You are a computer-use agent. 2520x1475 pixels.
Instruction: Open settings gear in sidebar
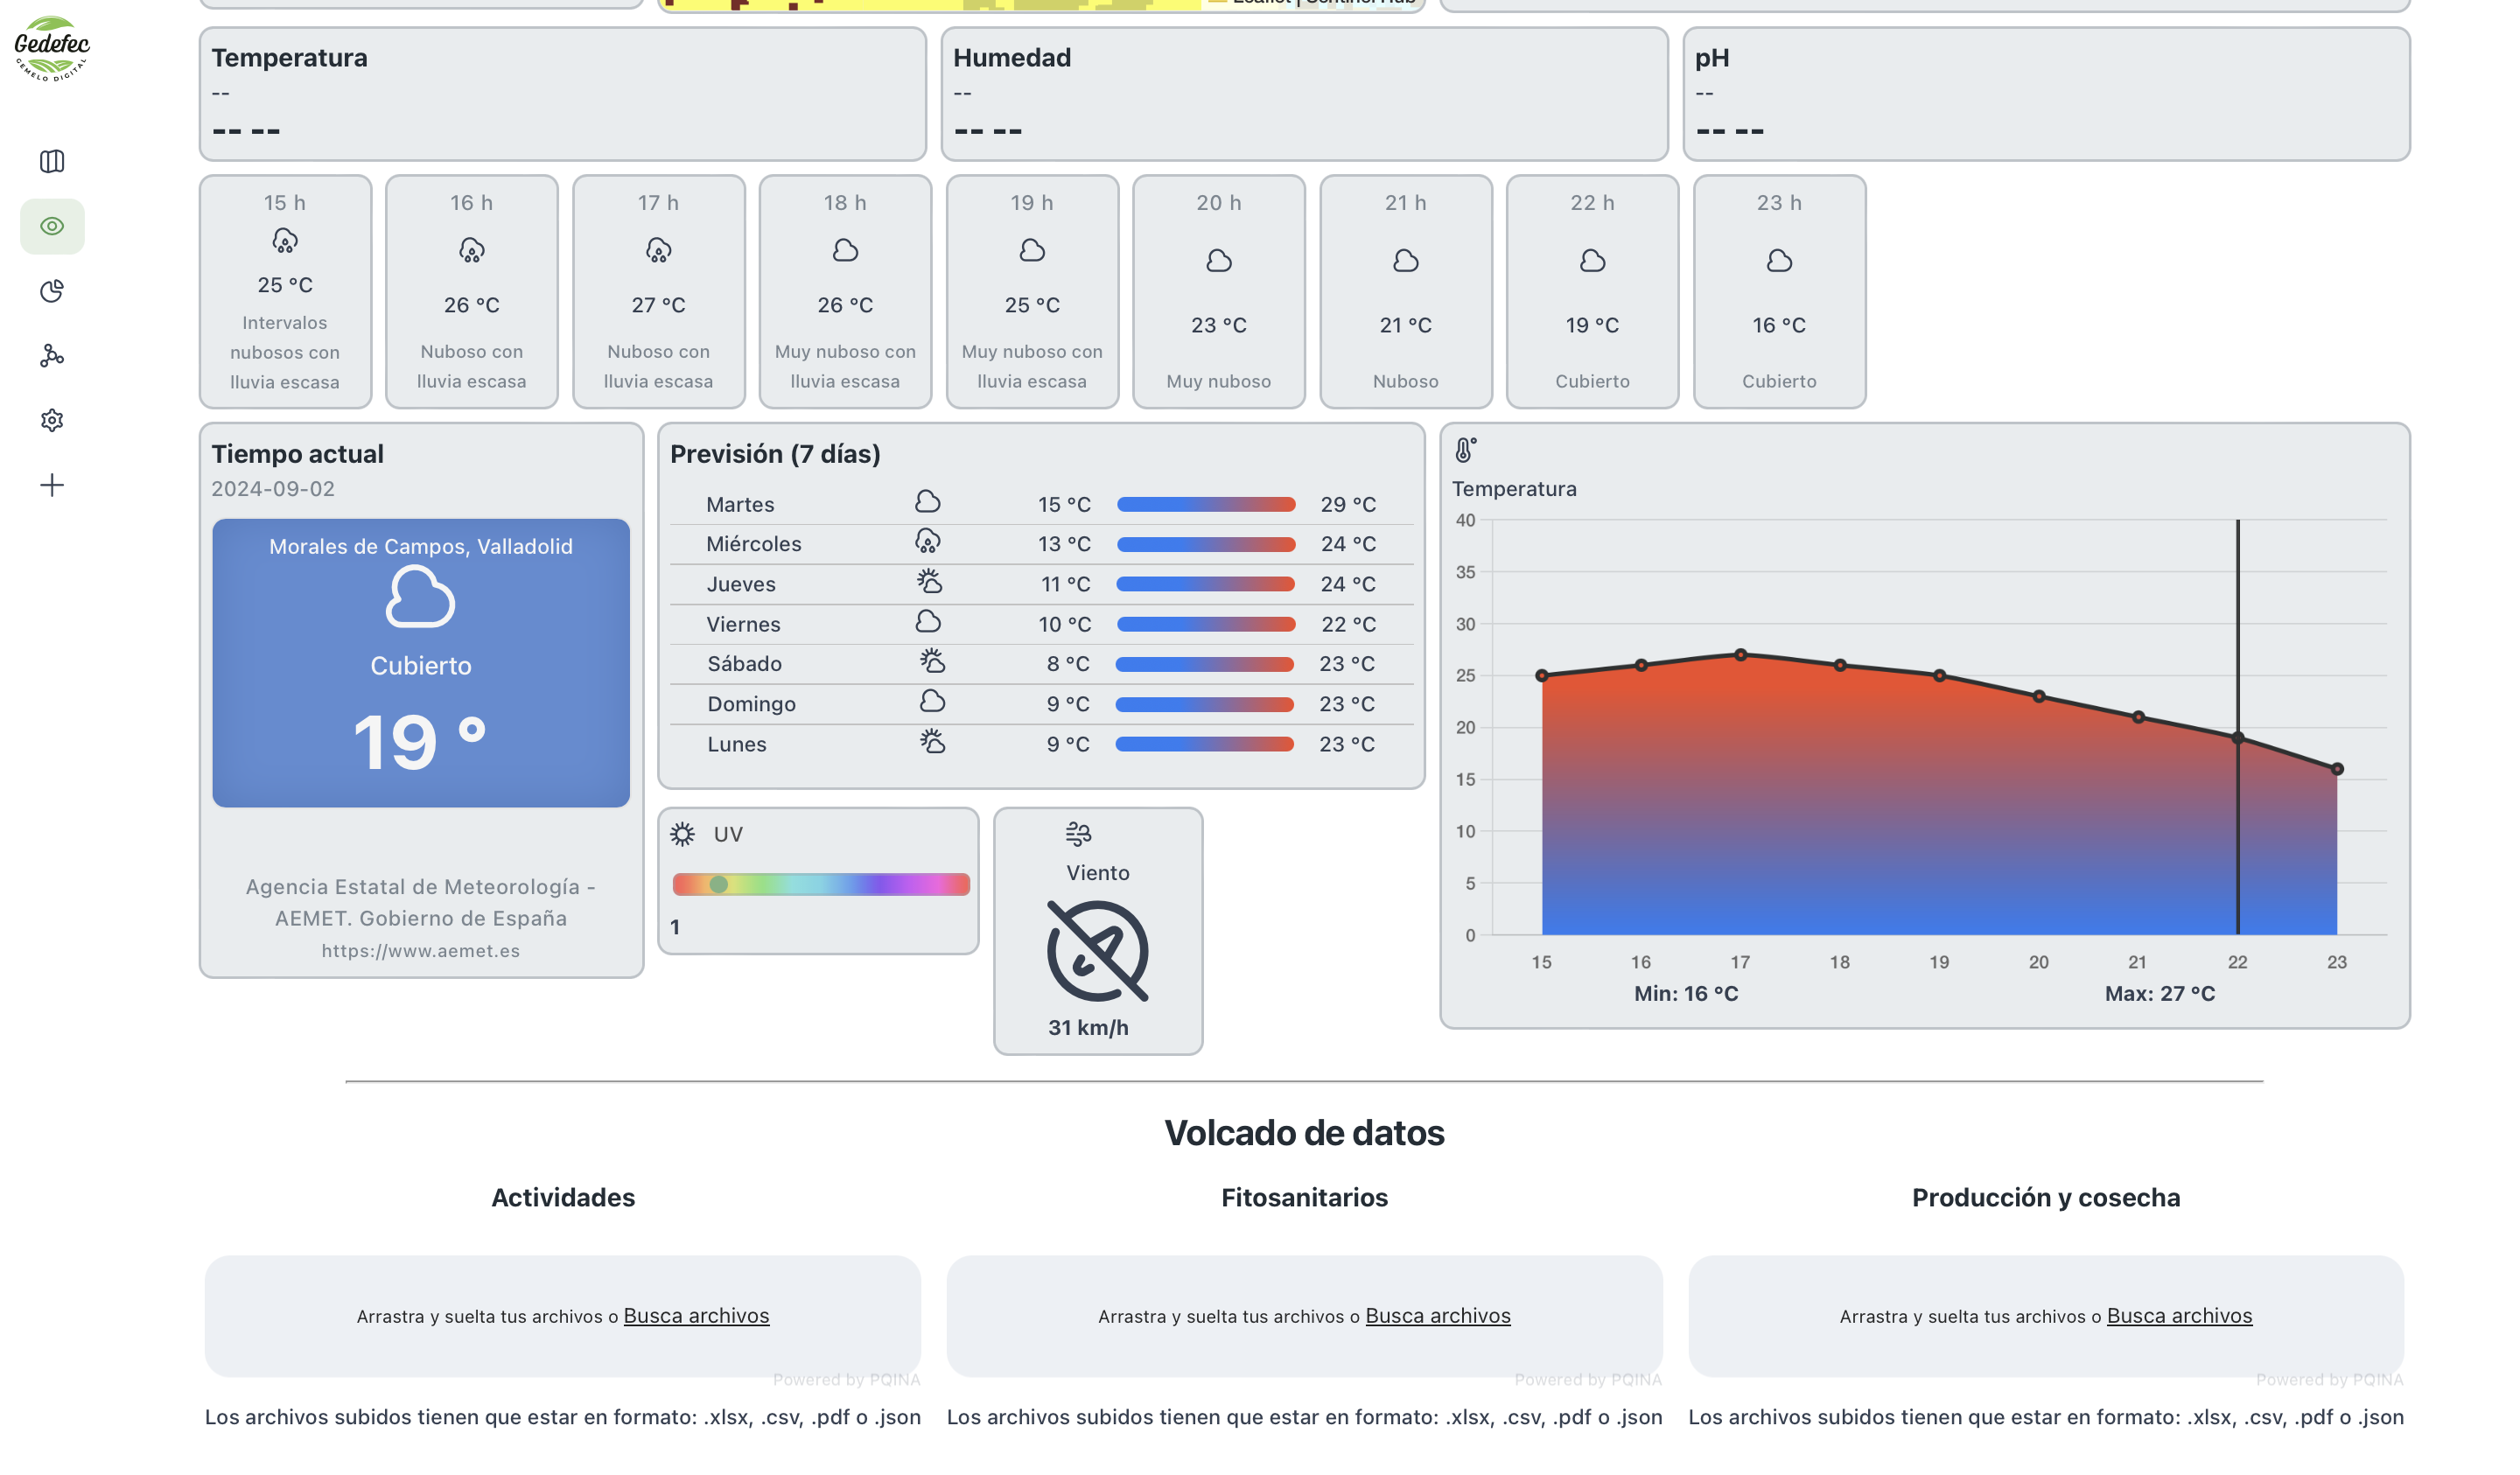click(52, 420)
